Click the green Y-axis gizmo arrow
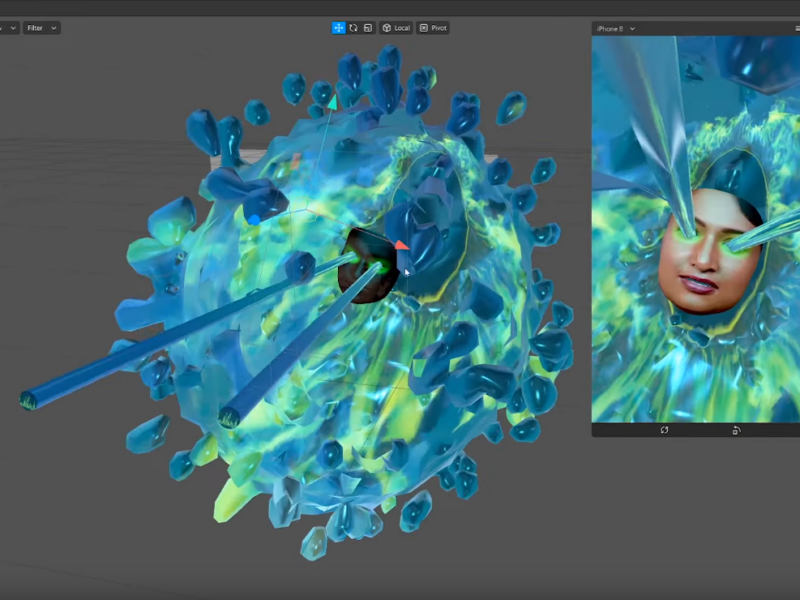800x600 pixels. click(x=331, y=103)
